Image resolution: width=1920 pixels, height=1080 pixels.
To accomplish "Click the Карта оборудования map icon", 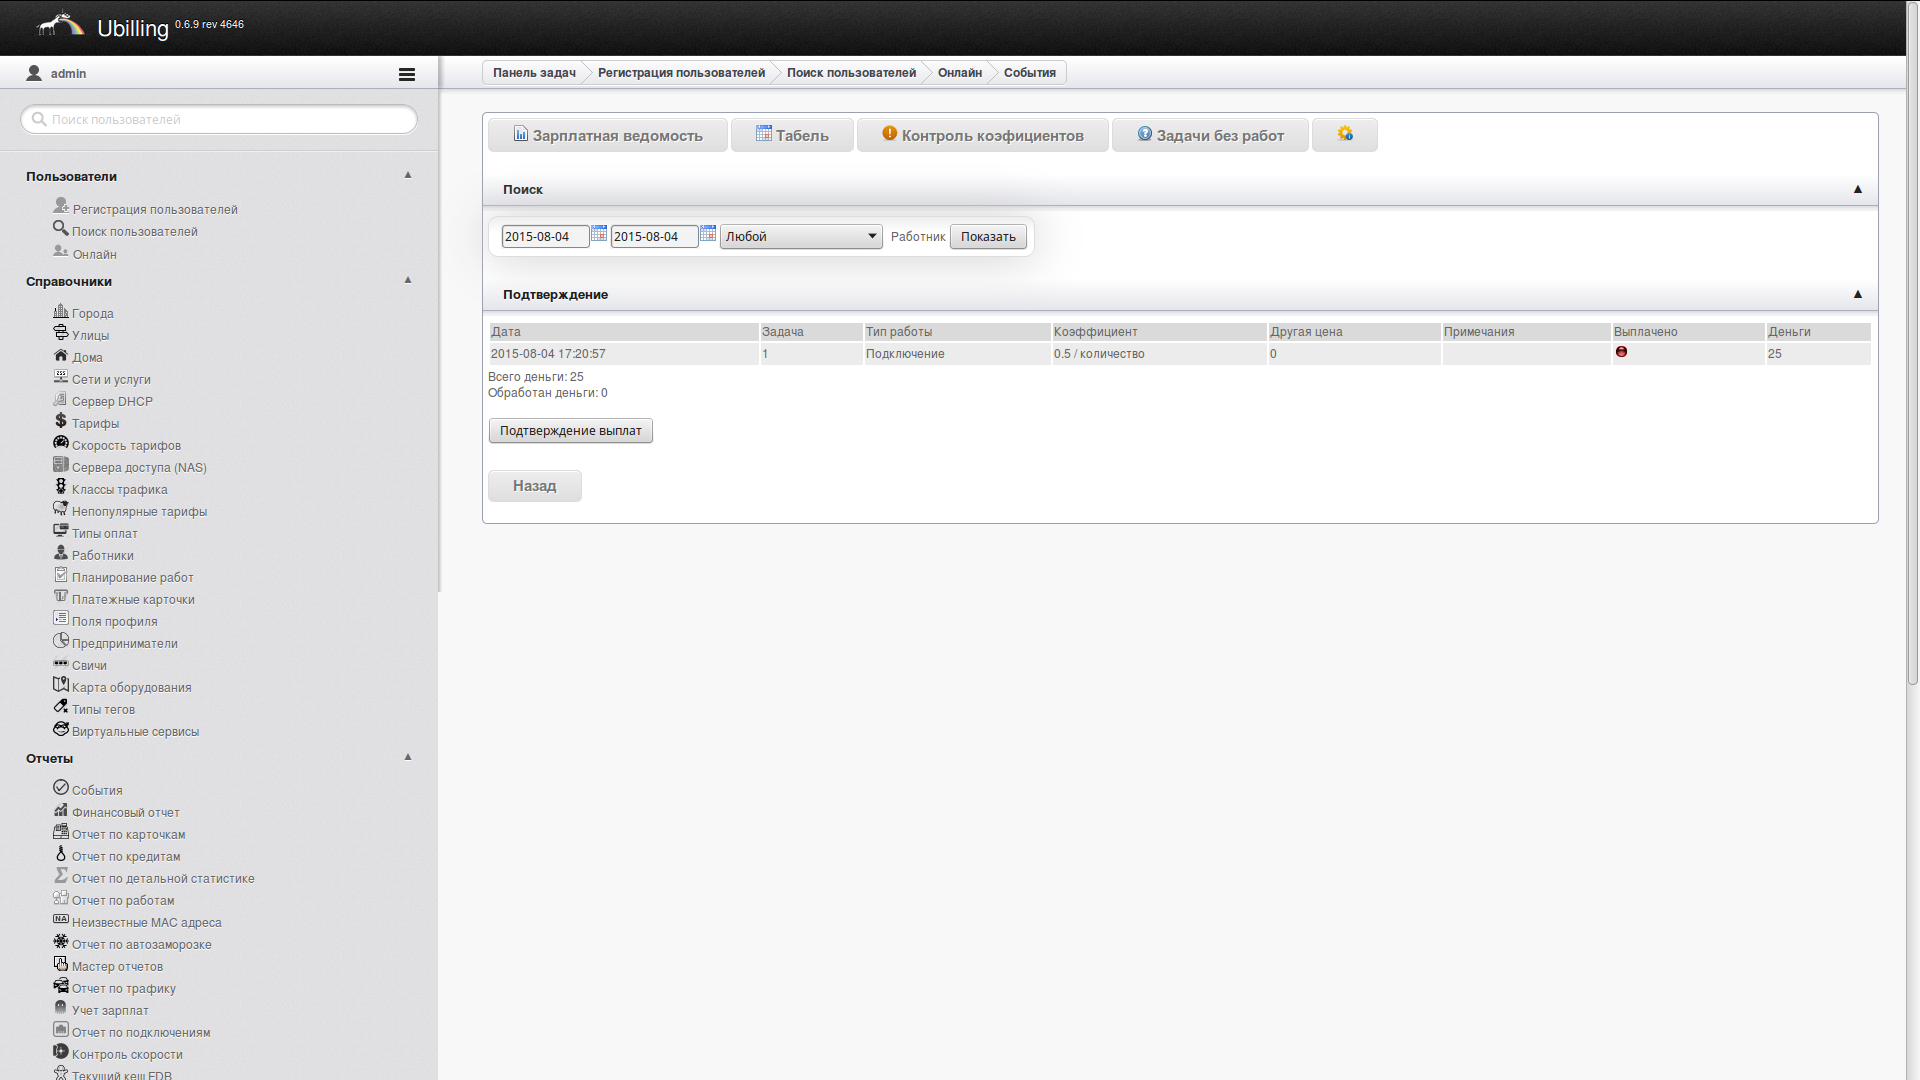I will click(61, 685).
